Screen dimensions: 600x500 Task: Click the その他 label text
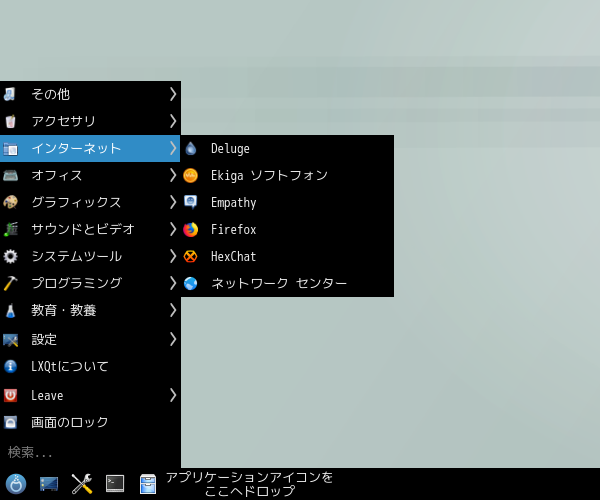click(x=51, y=94)
